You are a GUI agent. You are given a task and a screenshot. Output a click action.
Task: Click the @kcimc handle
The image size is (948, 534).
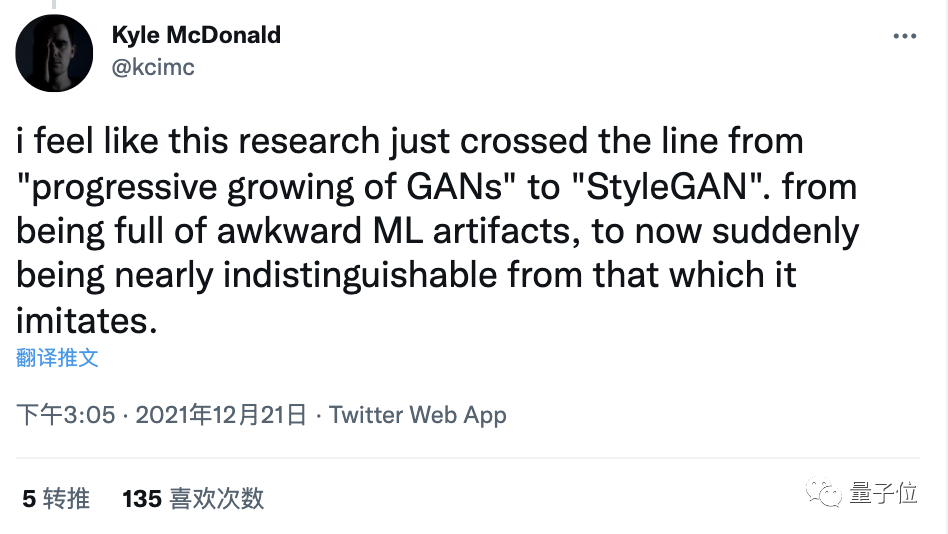(153, 67)
